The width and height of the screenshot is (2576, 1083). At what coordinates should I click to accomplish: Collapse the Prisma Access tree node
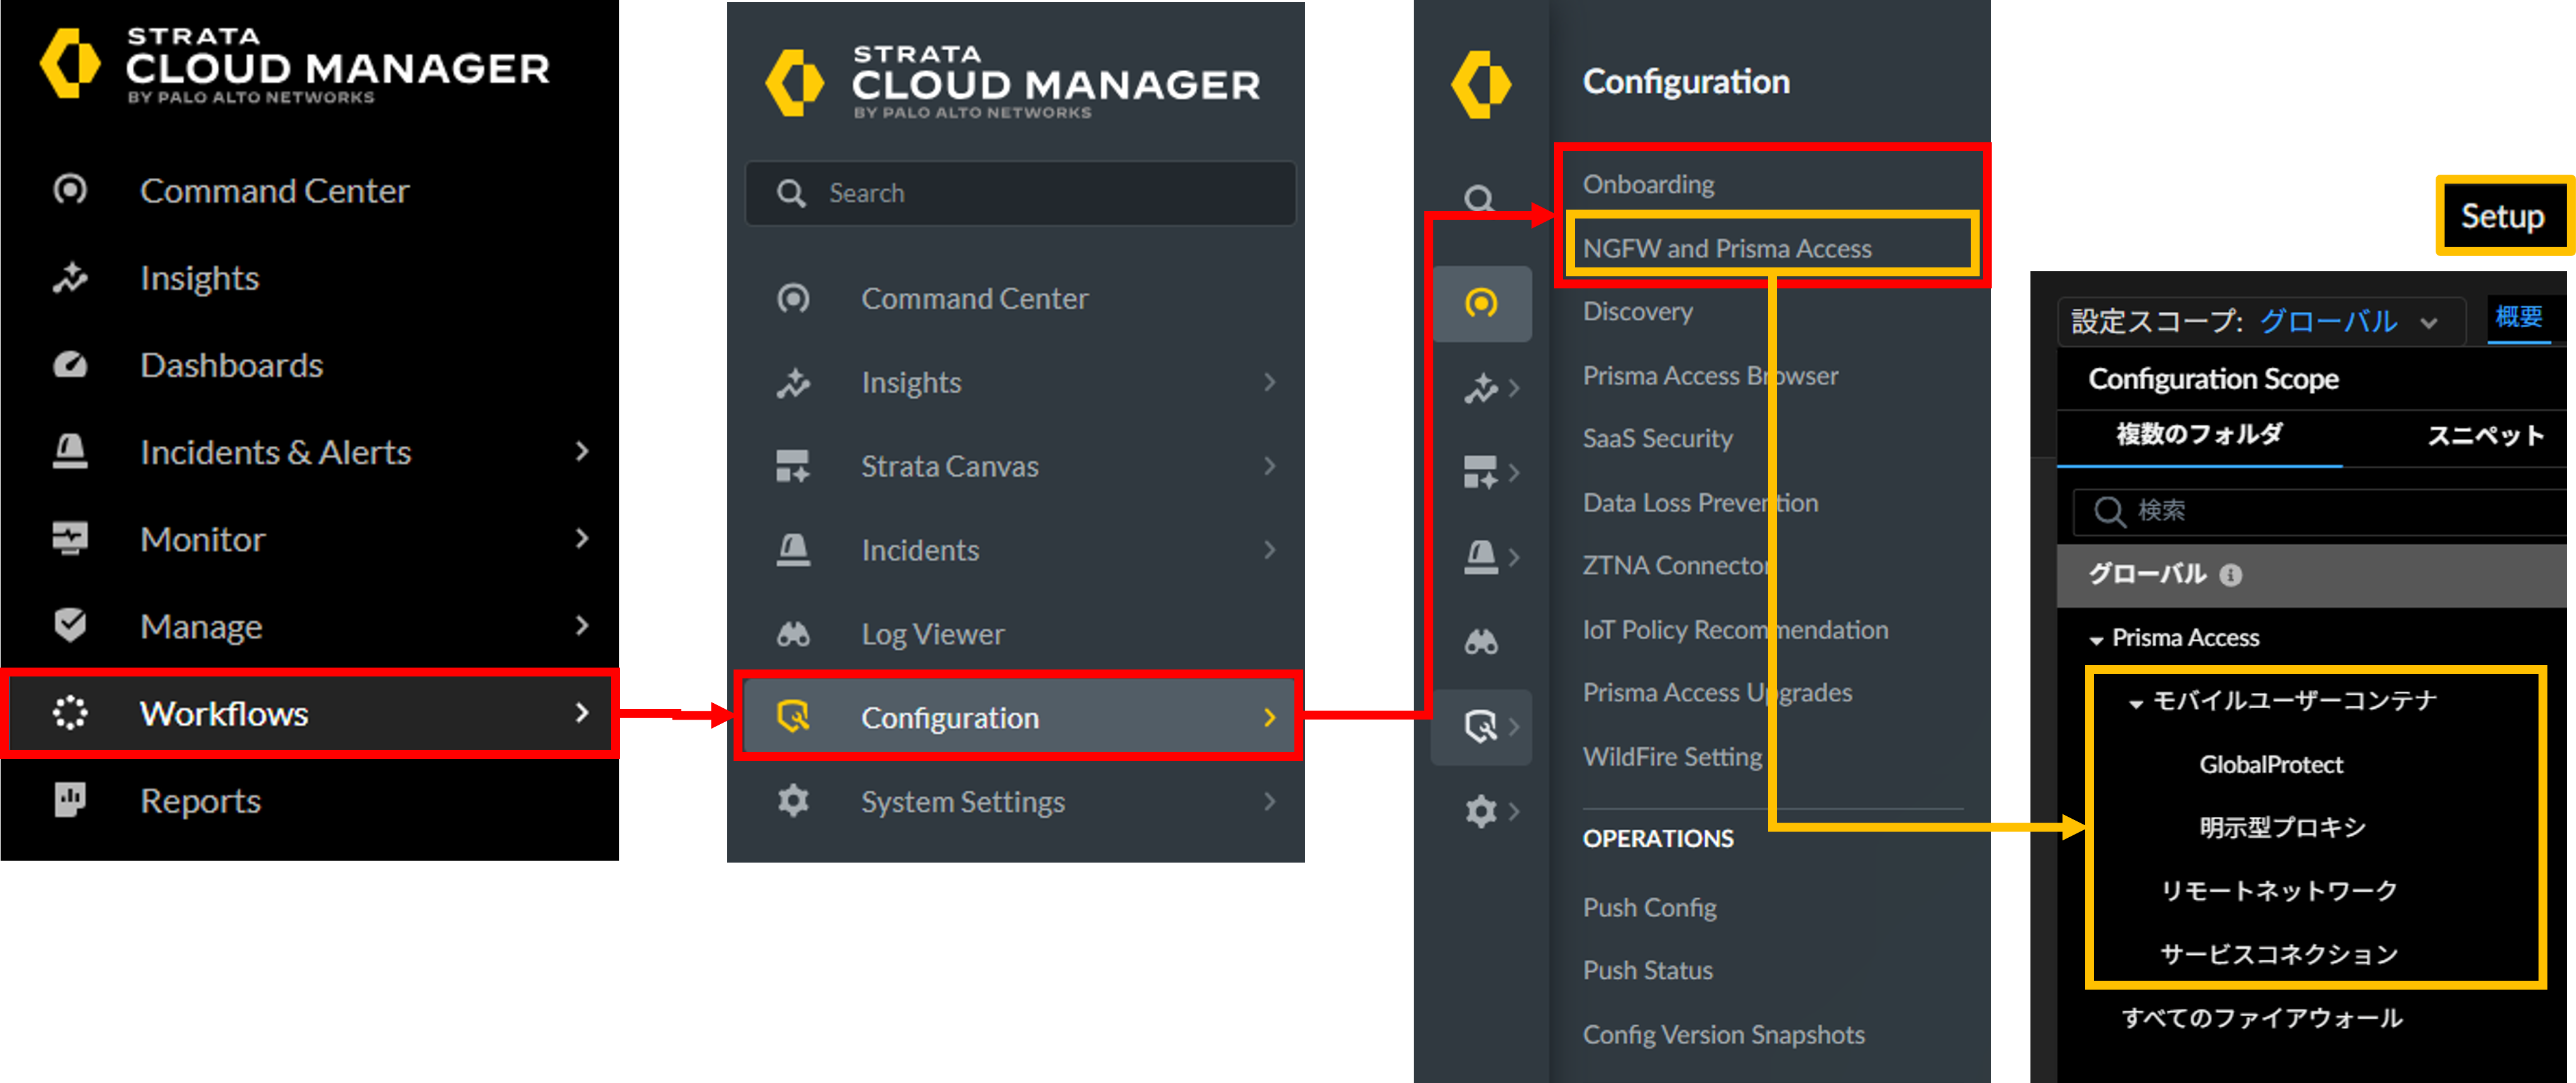point(2096,640)
